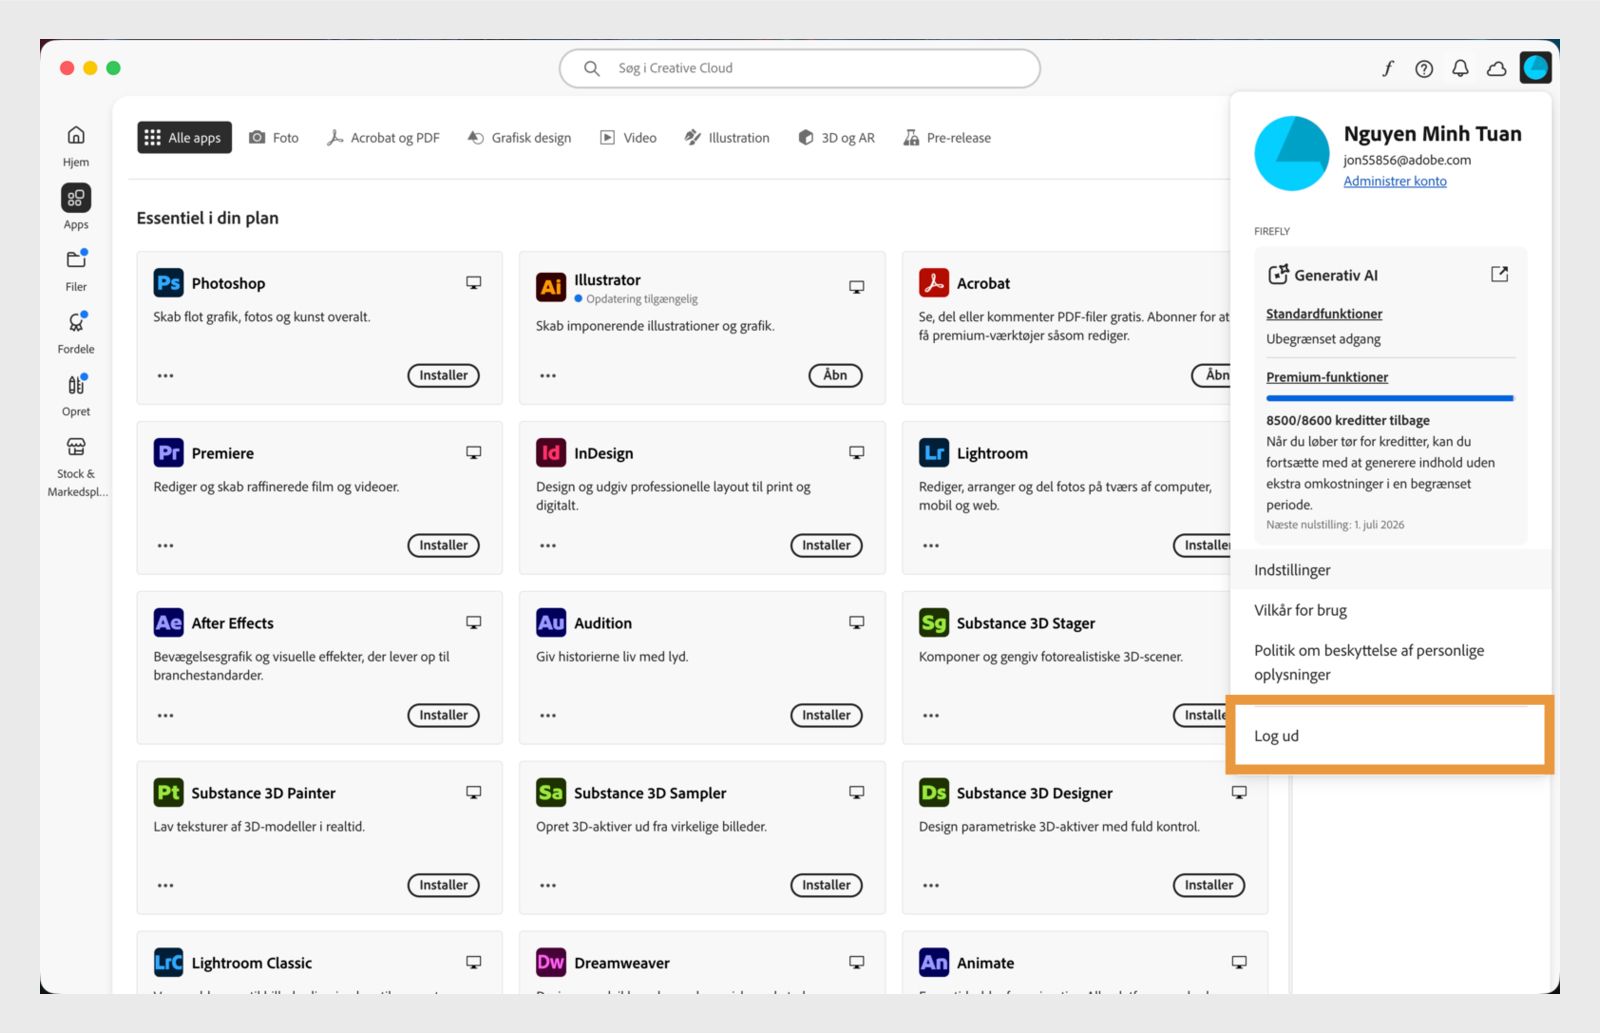1600x1034 pixels.
Task: Click the Substance 3D Stager Sg icon
Action: coord(934,623)
